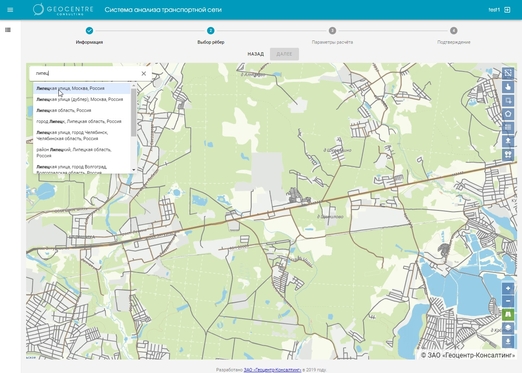Click the НАЗАД button
The height and width of the screenshot is (373, 522).
[x=256, y=54]
